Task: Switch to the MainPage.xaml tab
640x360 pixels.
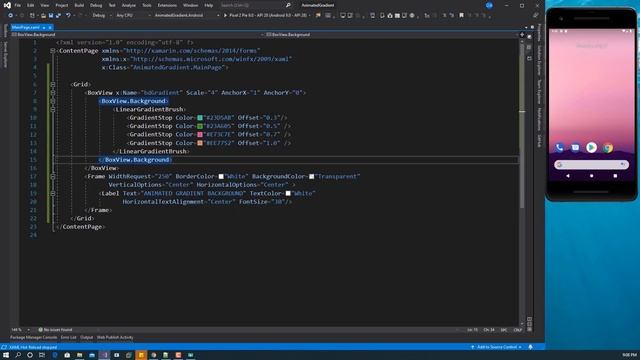Action: coord(25,27)
